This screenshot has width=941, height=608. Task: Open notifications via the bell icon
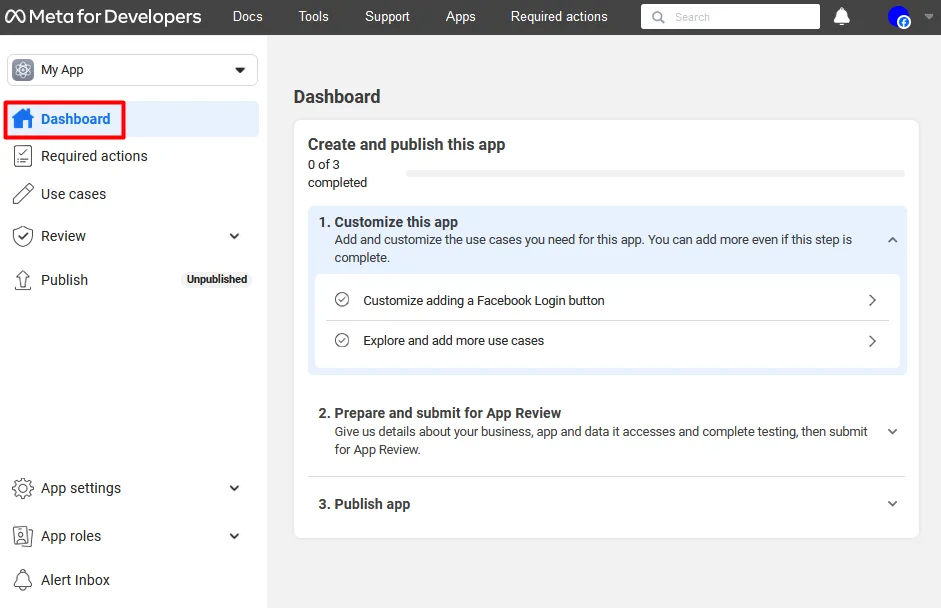pyautogui.click(x=841, y=16)
